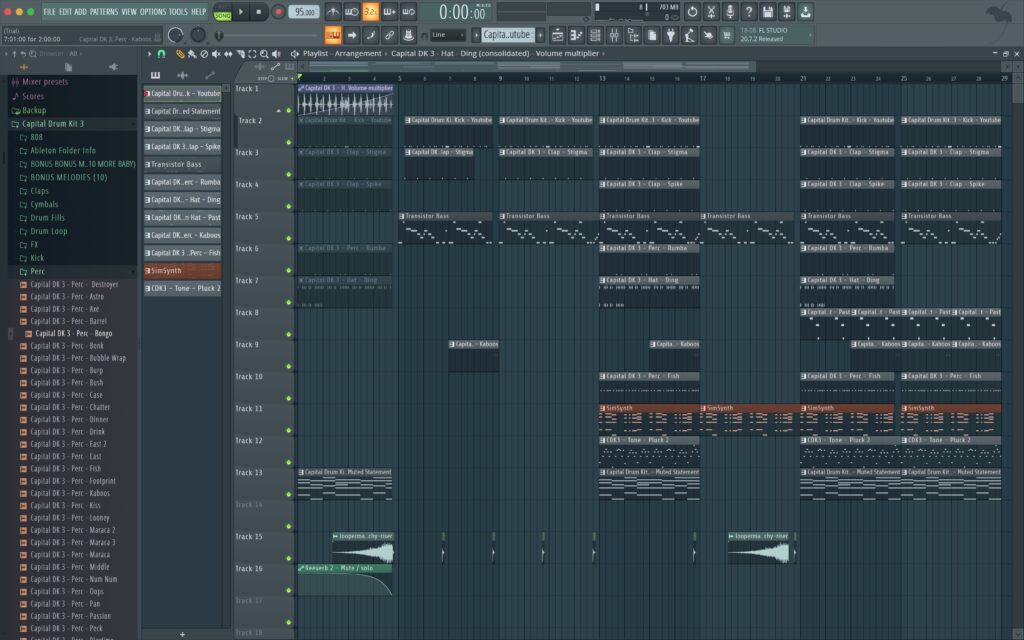Screen dimensions: 1024x640
Task: Toggle the metronome icon
Action: tap(333, 12)
